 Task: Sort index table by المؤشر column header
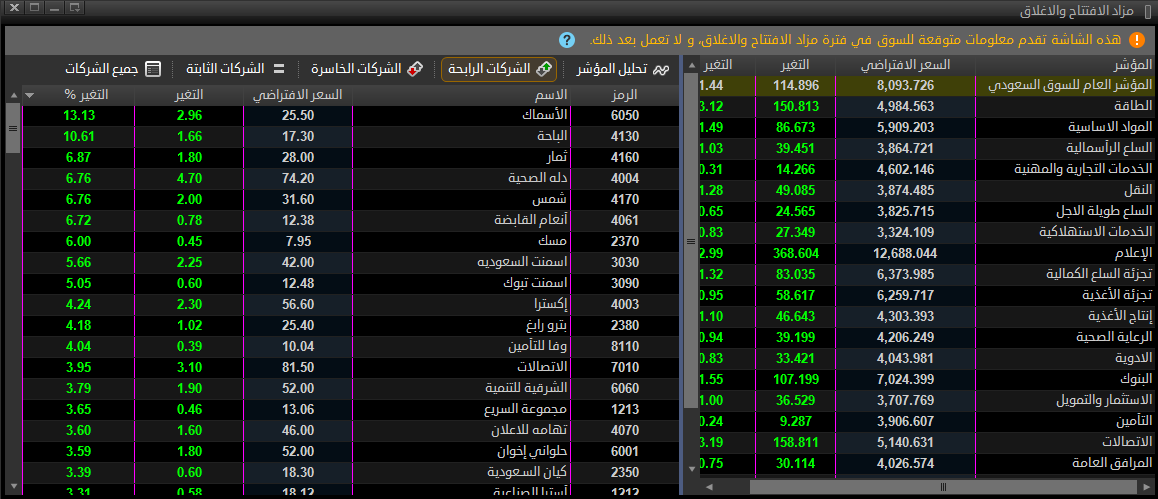[1065, 65]
